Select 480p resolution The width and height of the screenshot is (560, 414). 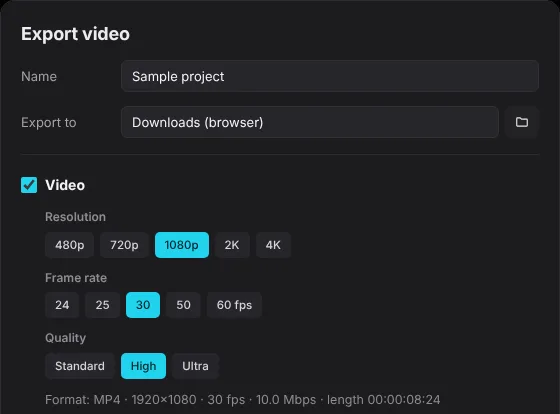coord(70,245)
